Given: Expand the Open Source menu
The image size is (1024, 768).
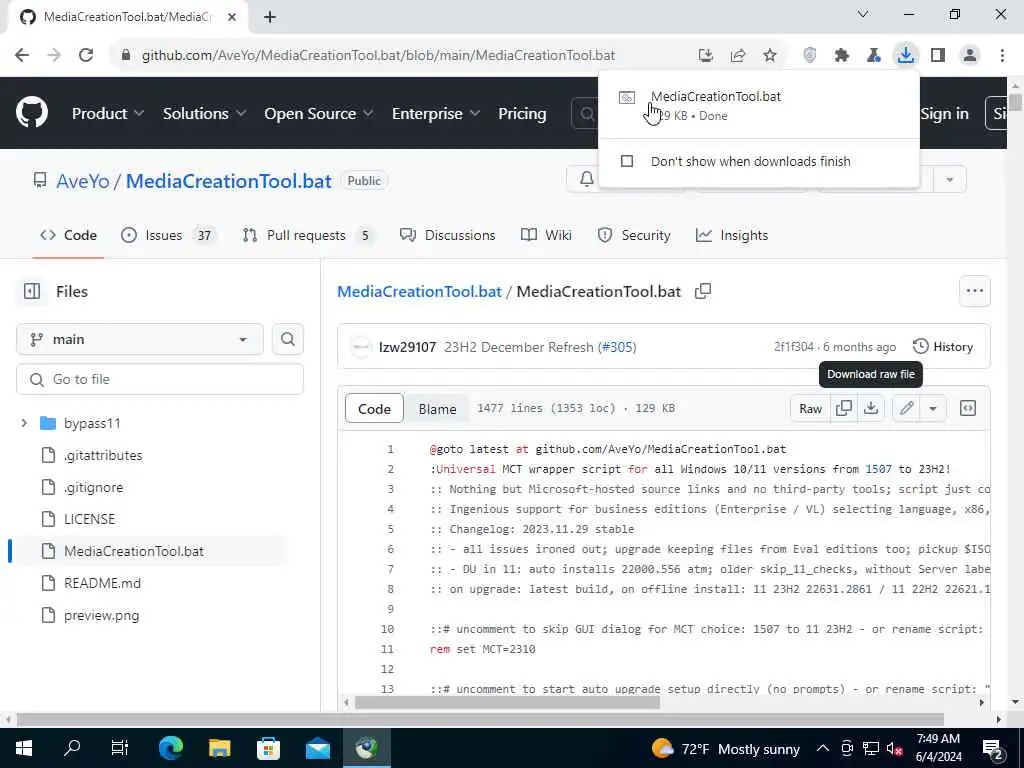Looking at the screenshot, I should [x=319, y=114].
